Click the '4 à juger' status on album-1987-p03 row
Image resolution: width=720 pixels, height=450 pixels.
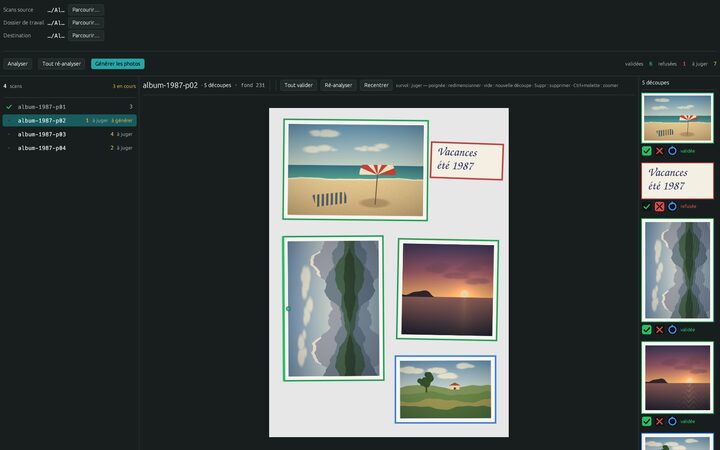point(121,134)
